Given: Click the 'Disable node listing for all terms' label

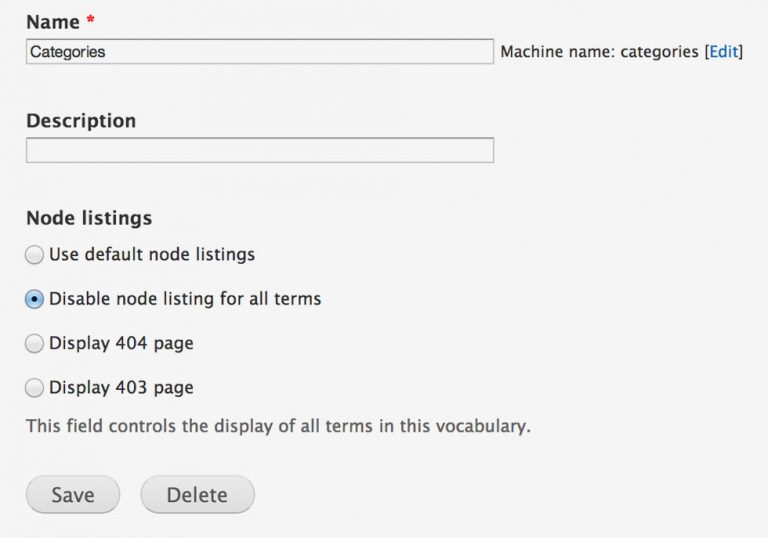Looking at the screenshot, I should pos(185,299).
